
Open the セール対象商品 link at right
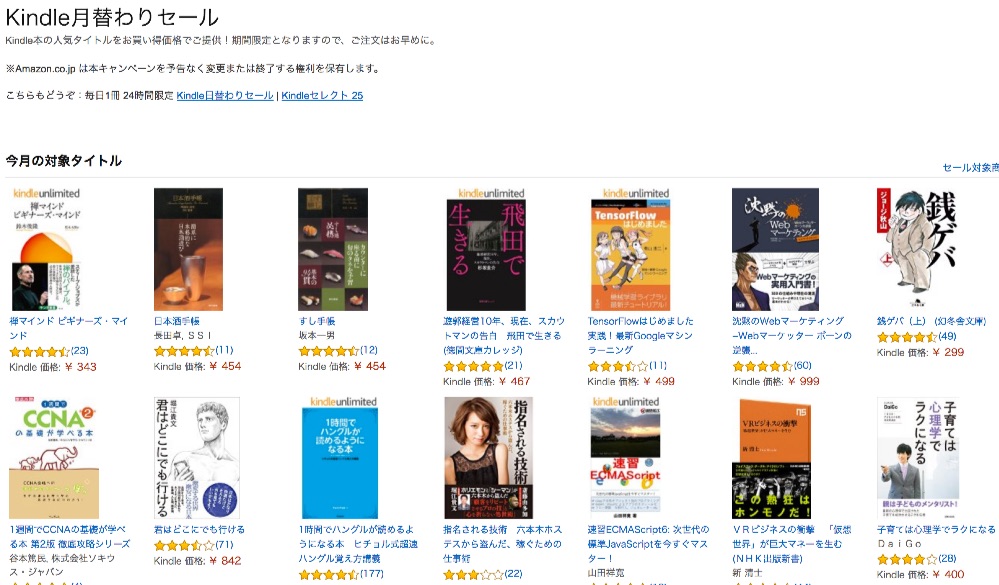(x=970, y=168)
